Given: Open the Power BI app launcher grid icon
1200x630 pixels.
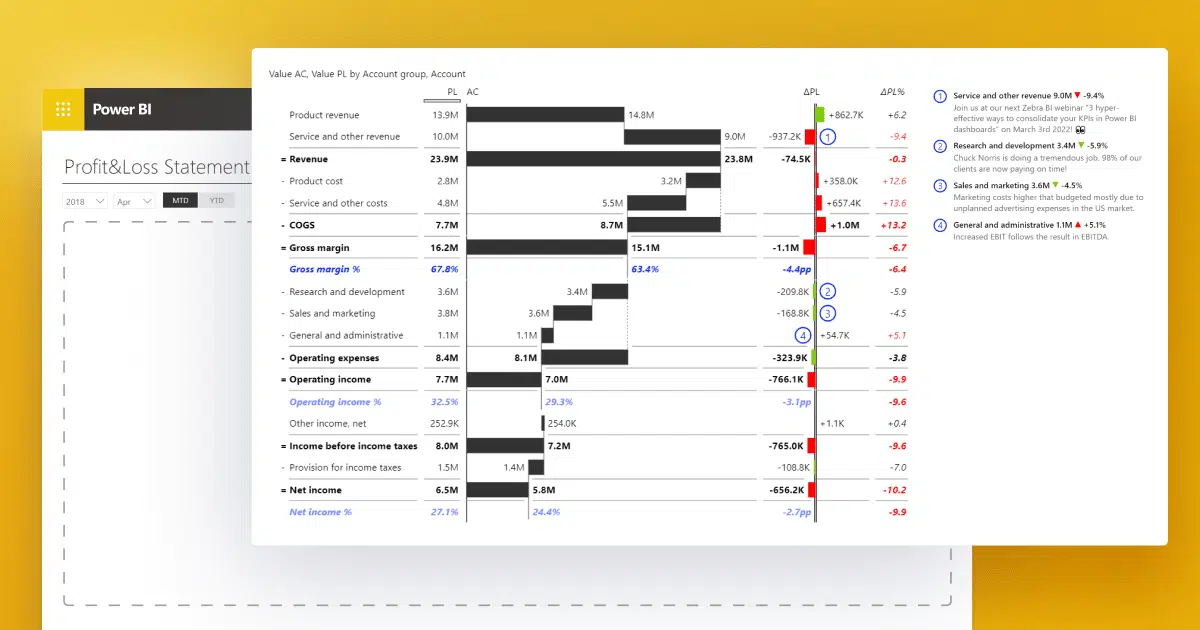Looking at the screenshot, I should (62, 109).
